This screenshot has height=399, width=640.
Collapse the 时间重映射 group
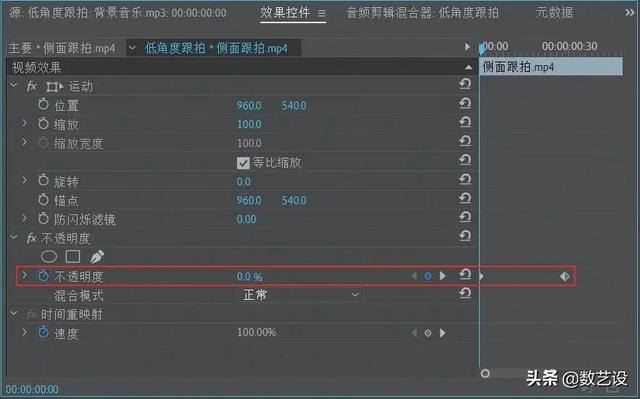click(x=14, y=313)
